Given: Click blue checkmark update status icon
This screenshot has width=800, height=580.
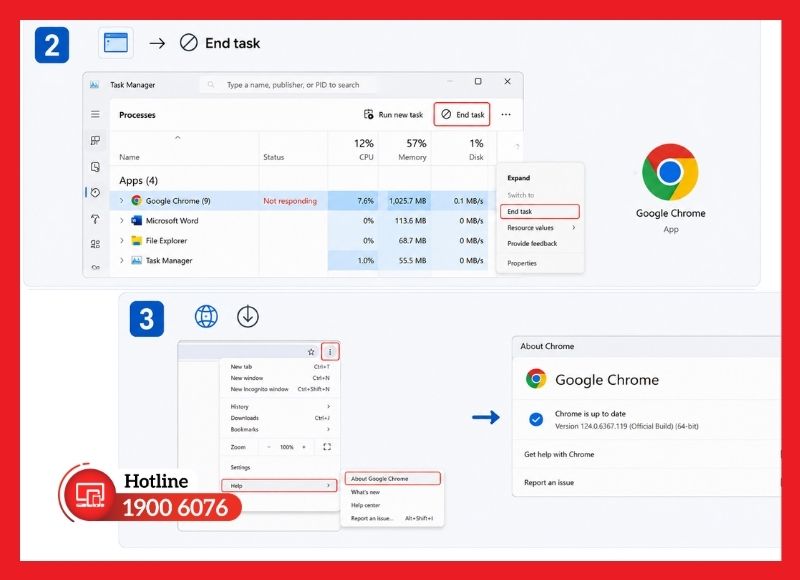Looking at the screenshot, I should click(x=536, y=419).
